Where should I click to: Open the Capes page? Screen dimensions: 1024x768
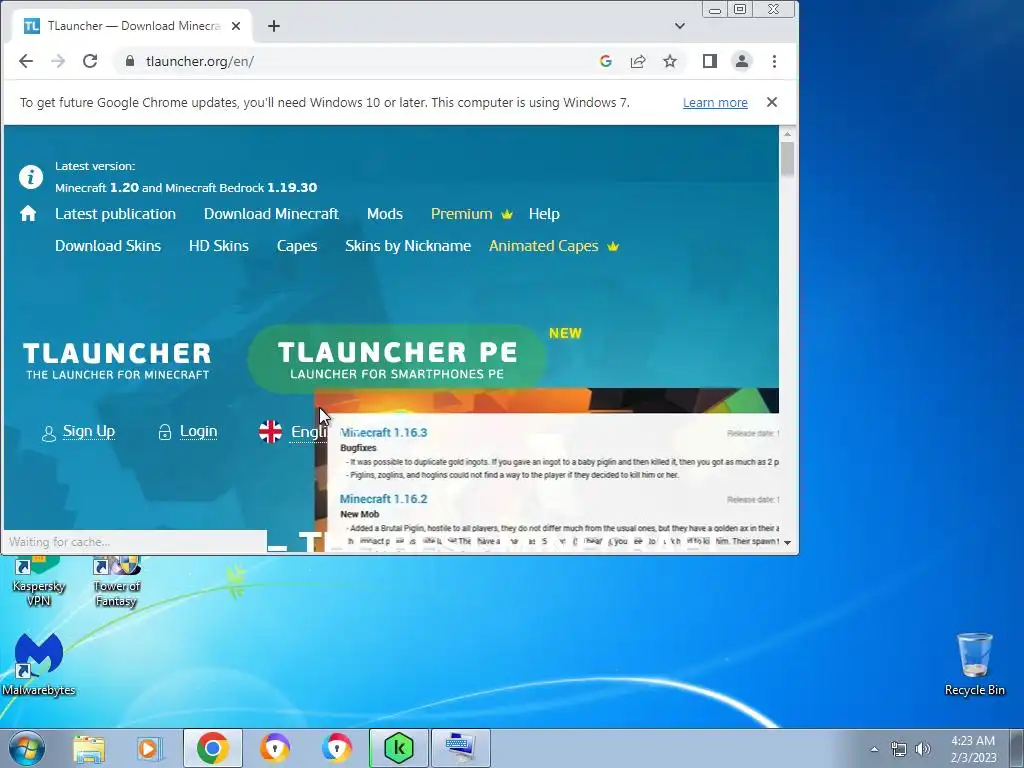(296, 246)
